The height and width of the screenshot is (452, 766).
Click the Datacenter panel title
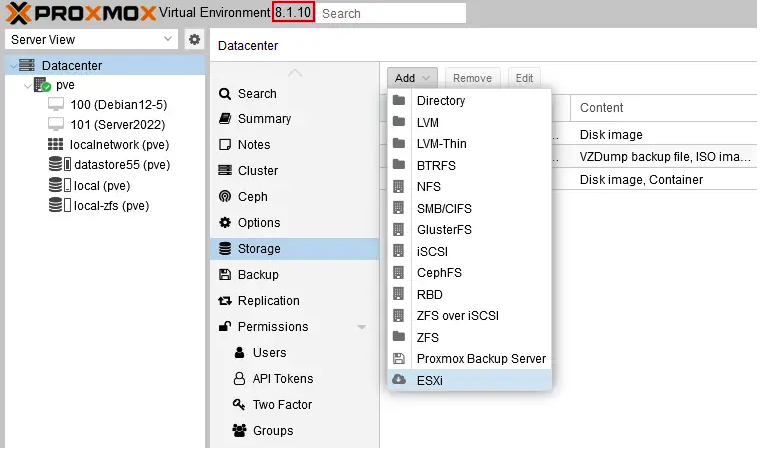[x=248, y=46]
